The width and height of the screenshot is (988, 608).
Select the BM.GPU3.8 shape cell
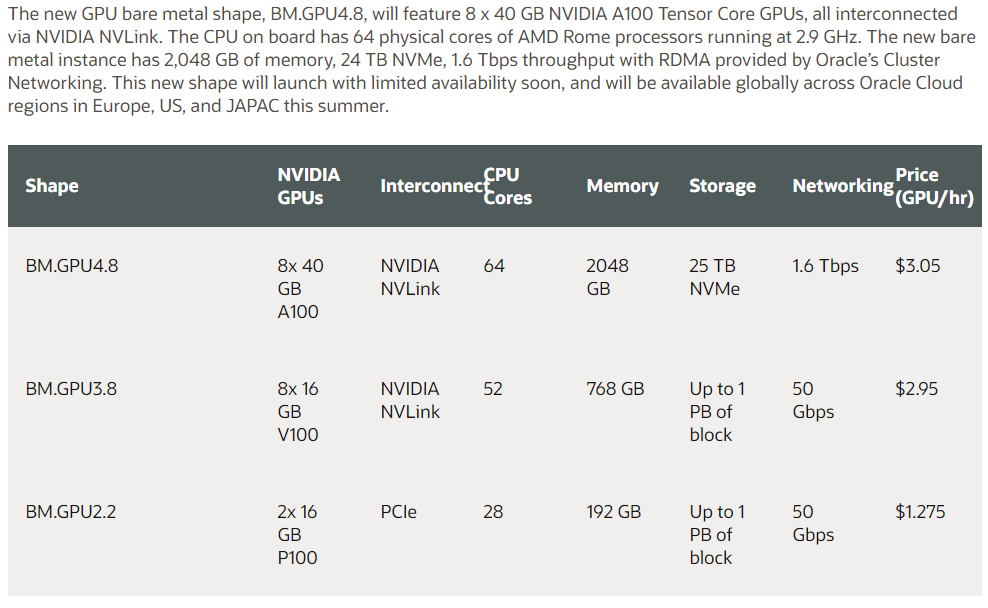(x=71, y=389)
